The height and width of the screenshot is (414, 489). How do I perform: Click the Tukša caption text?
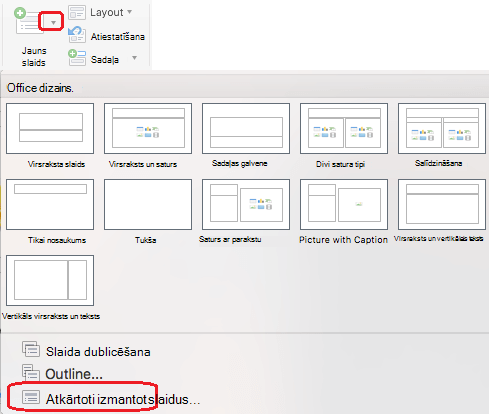[x=146, y=240]
